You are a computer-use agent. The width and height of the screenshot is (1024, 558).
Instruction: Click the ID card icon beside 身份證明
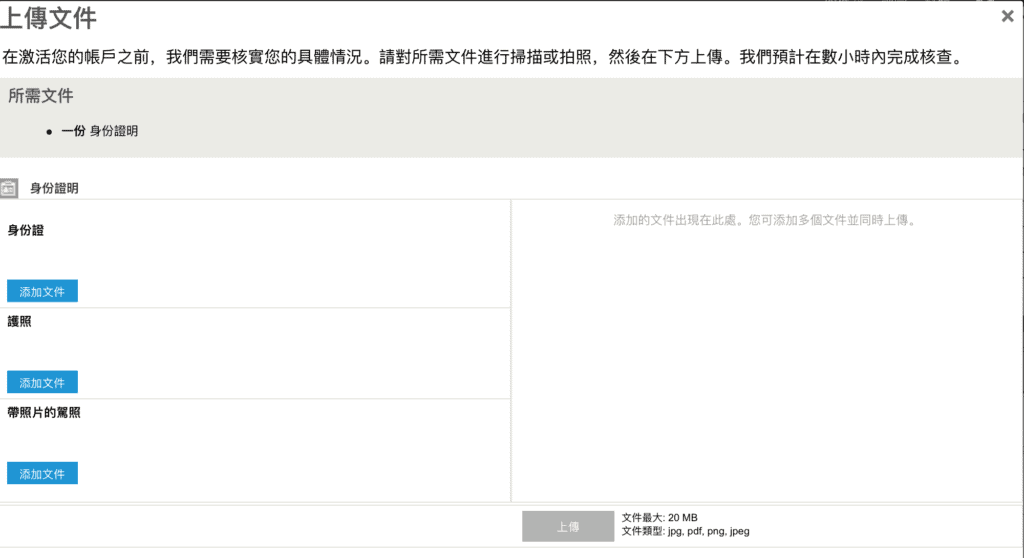pos(9,188)
